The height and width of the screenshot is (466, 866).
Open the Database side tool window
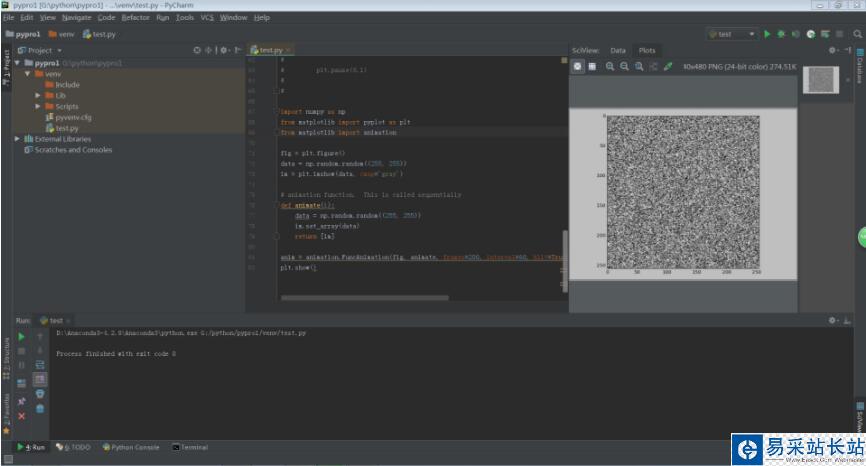860,66
